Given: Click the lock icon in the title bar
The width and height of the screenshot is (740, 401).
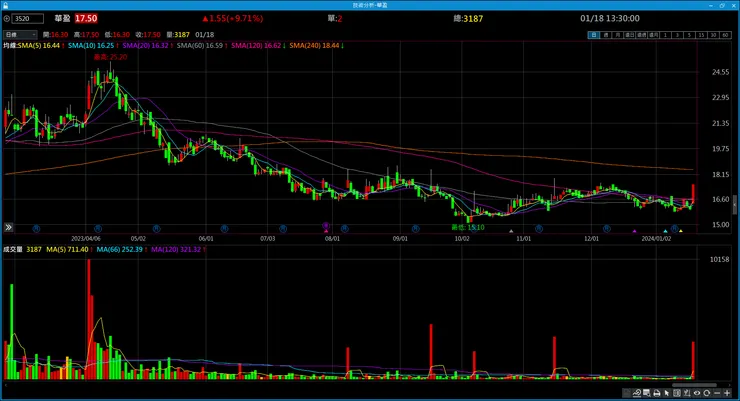Looking at the screenshot, I should (x=6, y=5).
